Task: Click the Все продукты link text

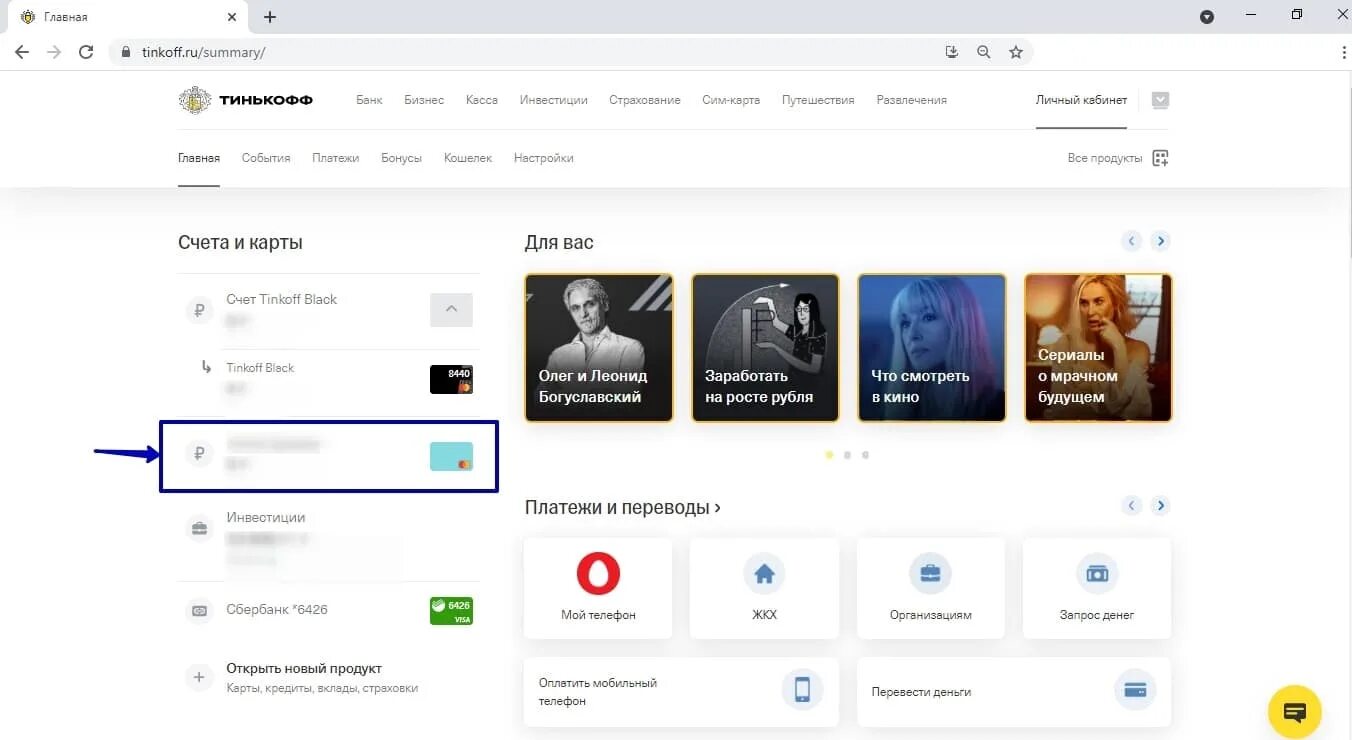Action: coord(1105,158)
